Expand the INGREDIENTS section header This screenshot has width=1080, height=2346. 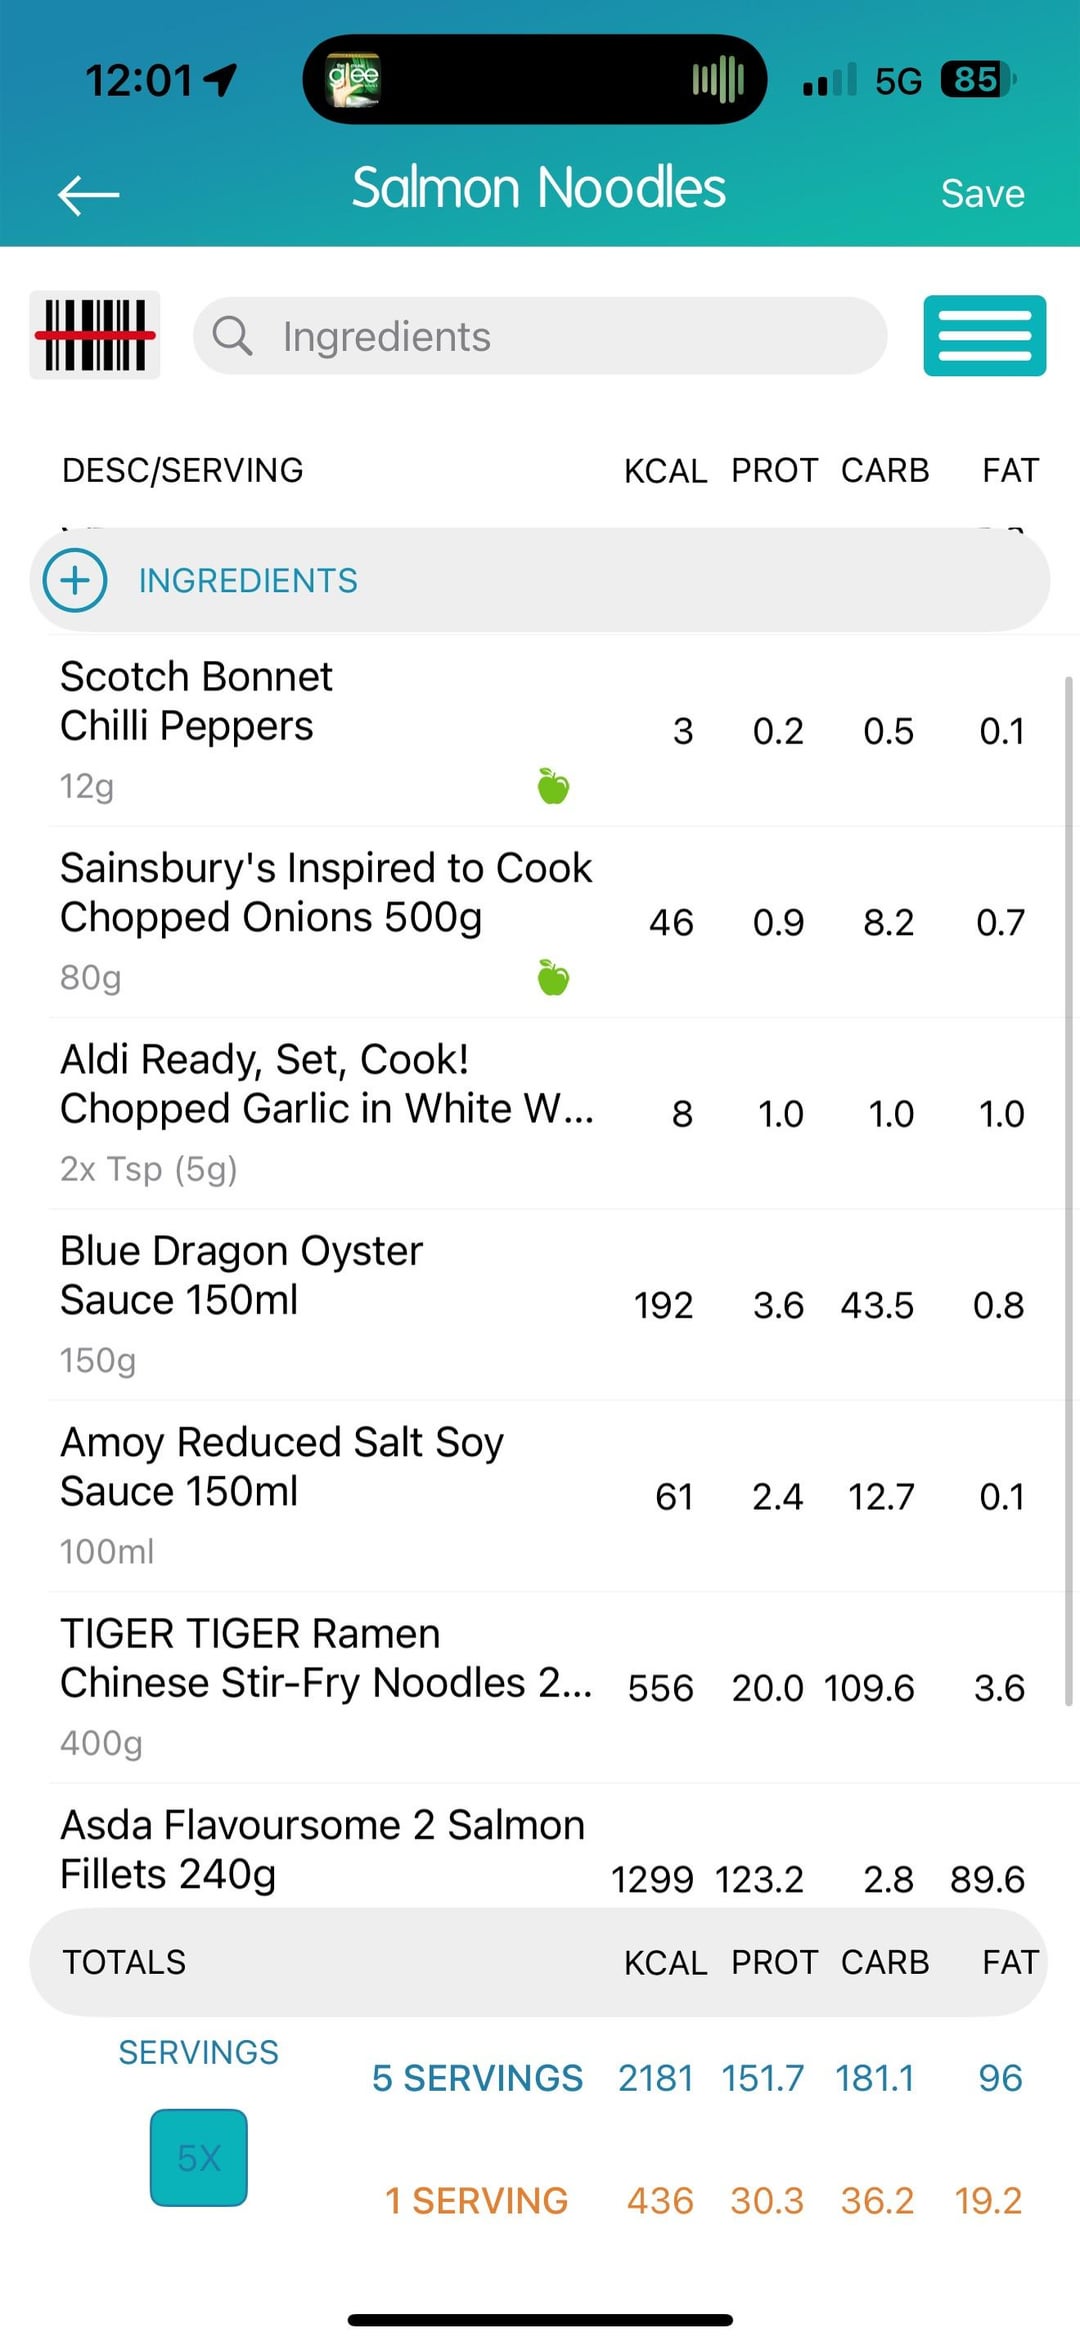pos(248,581)
